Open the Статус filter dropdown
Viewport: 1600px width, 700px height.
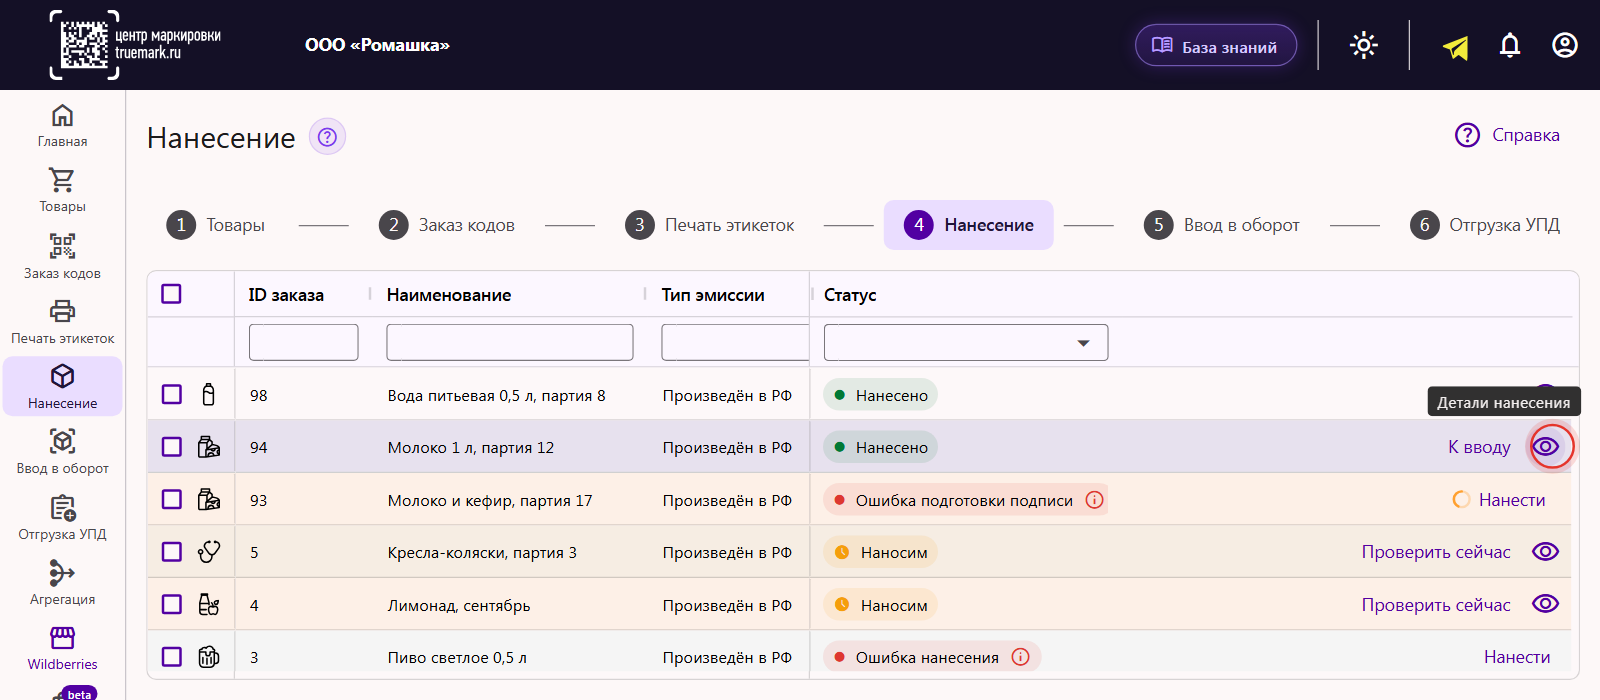pos(966,342)
